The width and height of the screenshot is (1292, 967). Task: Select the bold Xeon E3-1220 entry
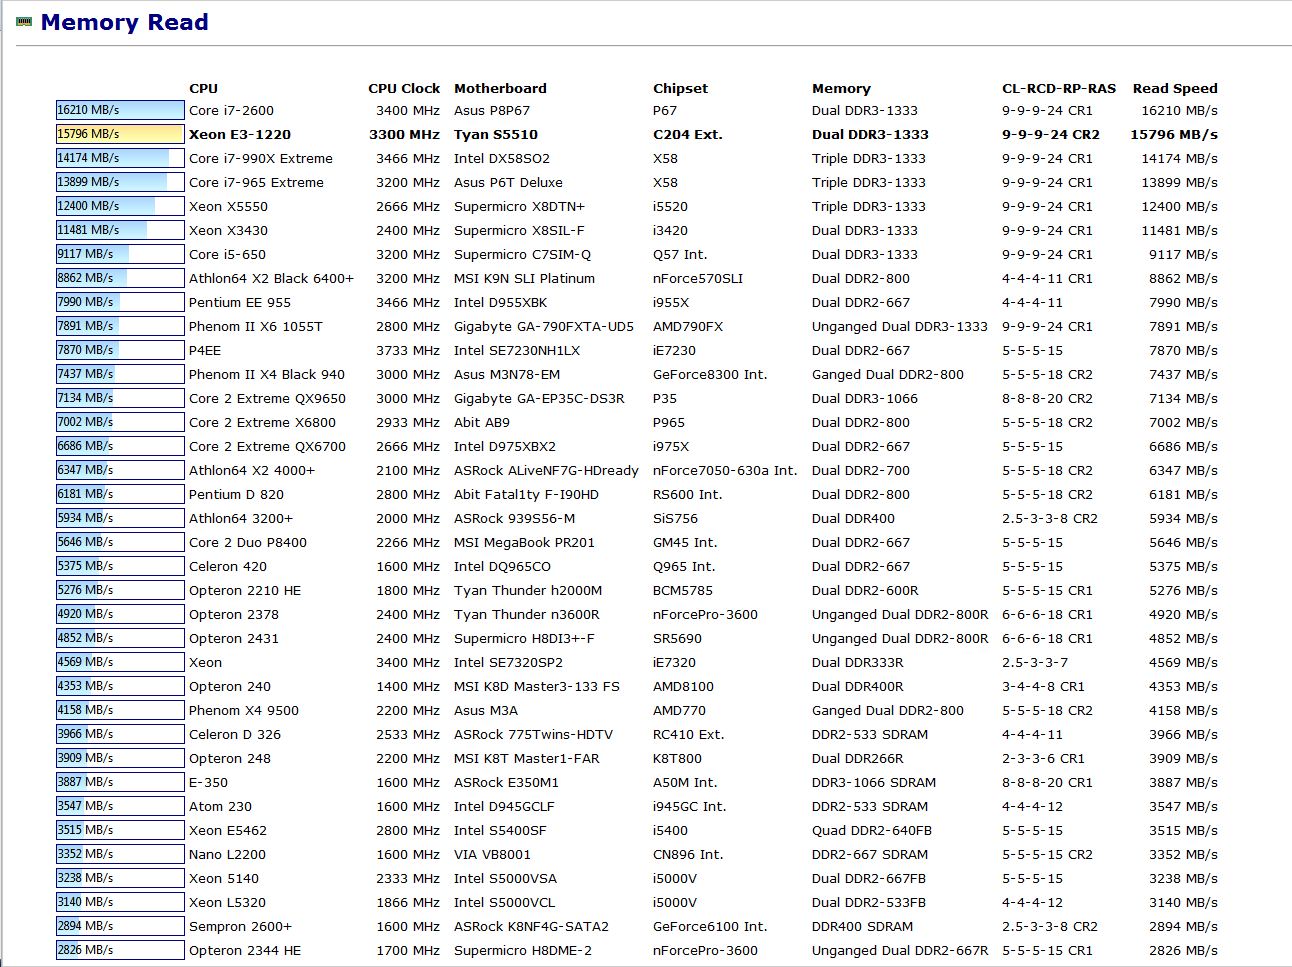tap(240, 135)
